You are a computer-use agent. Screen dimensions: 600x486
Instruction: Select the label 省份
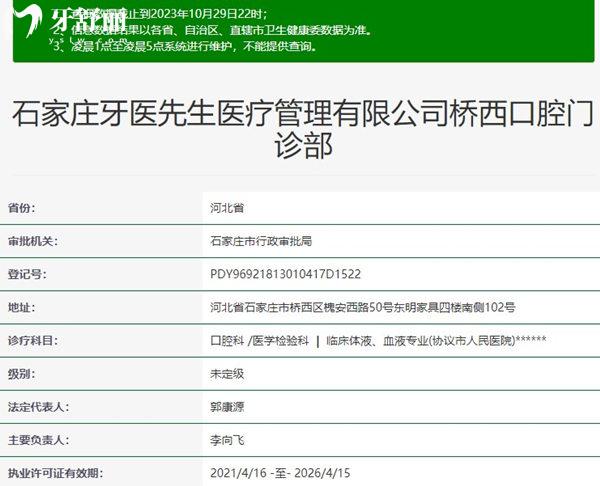21,208
